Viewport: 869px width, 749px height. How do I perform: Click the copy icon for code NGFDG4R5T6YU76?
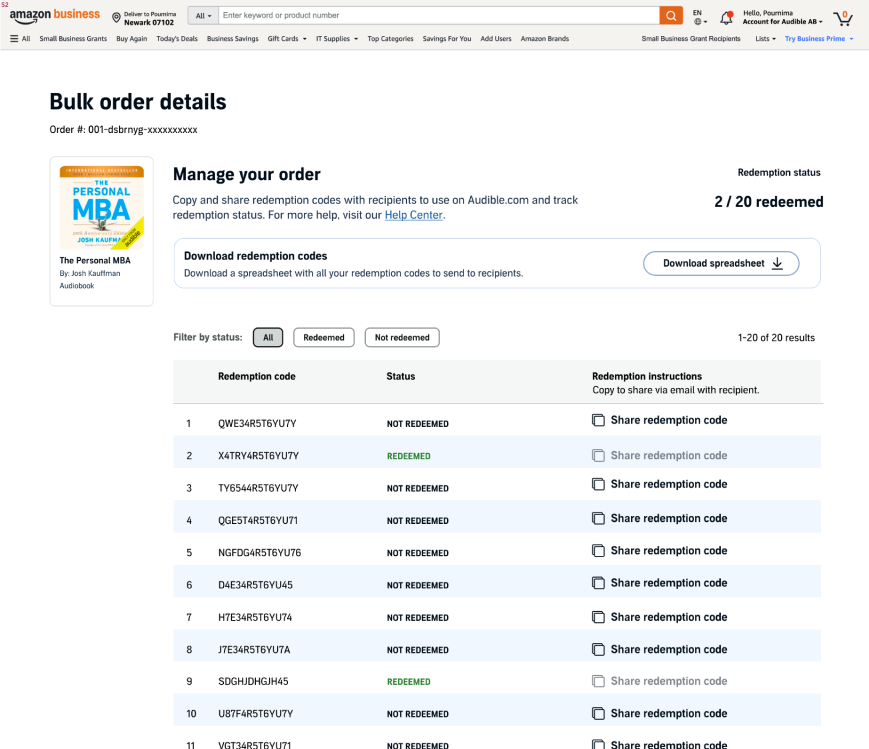pyautogui.click(x=598, y=551)
